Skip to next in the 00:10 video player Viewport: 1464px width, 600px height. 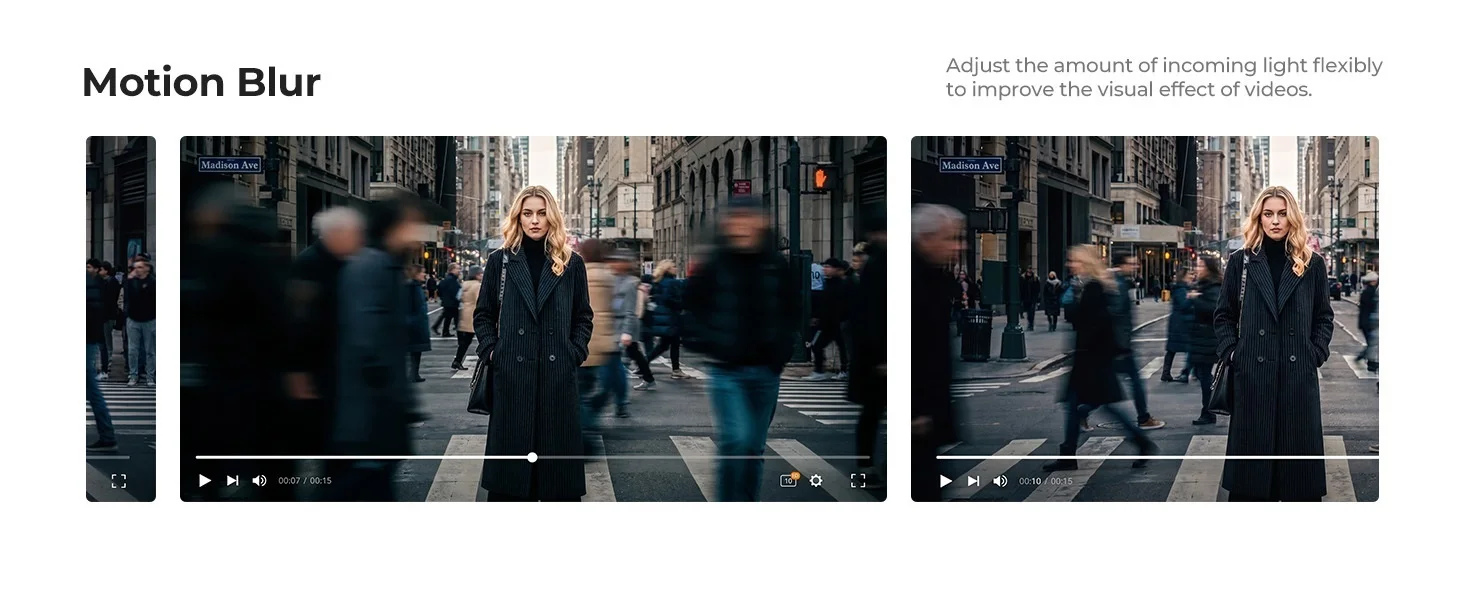pos(973,481)
